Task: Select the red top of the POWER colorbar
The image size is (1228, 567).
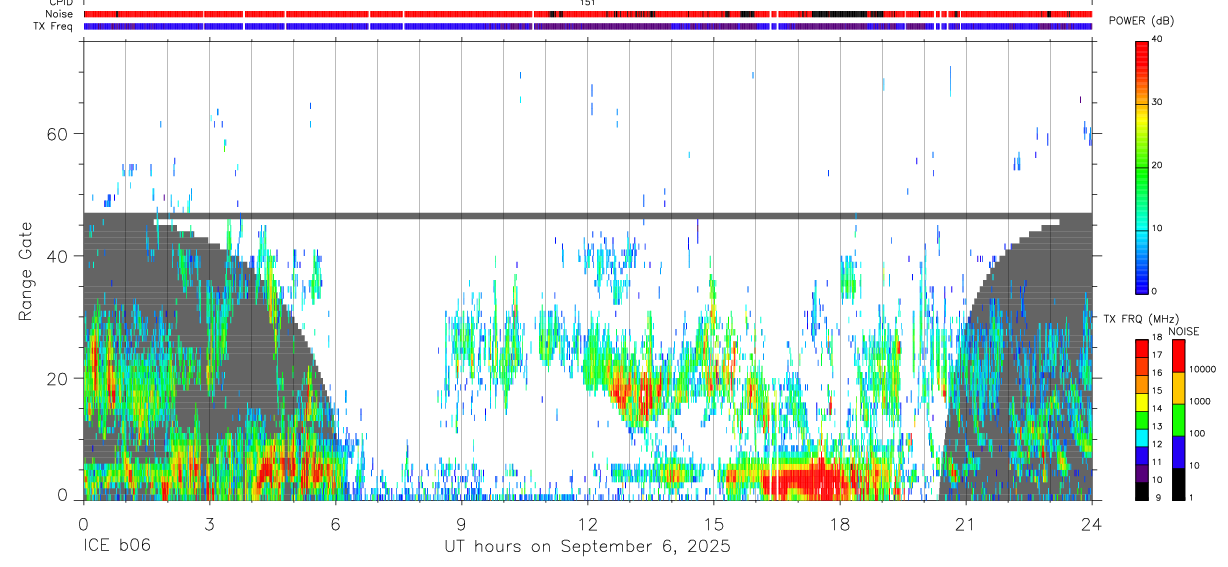Action: point(1141,55)
